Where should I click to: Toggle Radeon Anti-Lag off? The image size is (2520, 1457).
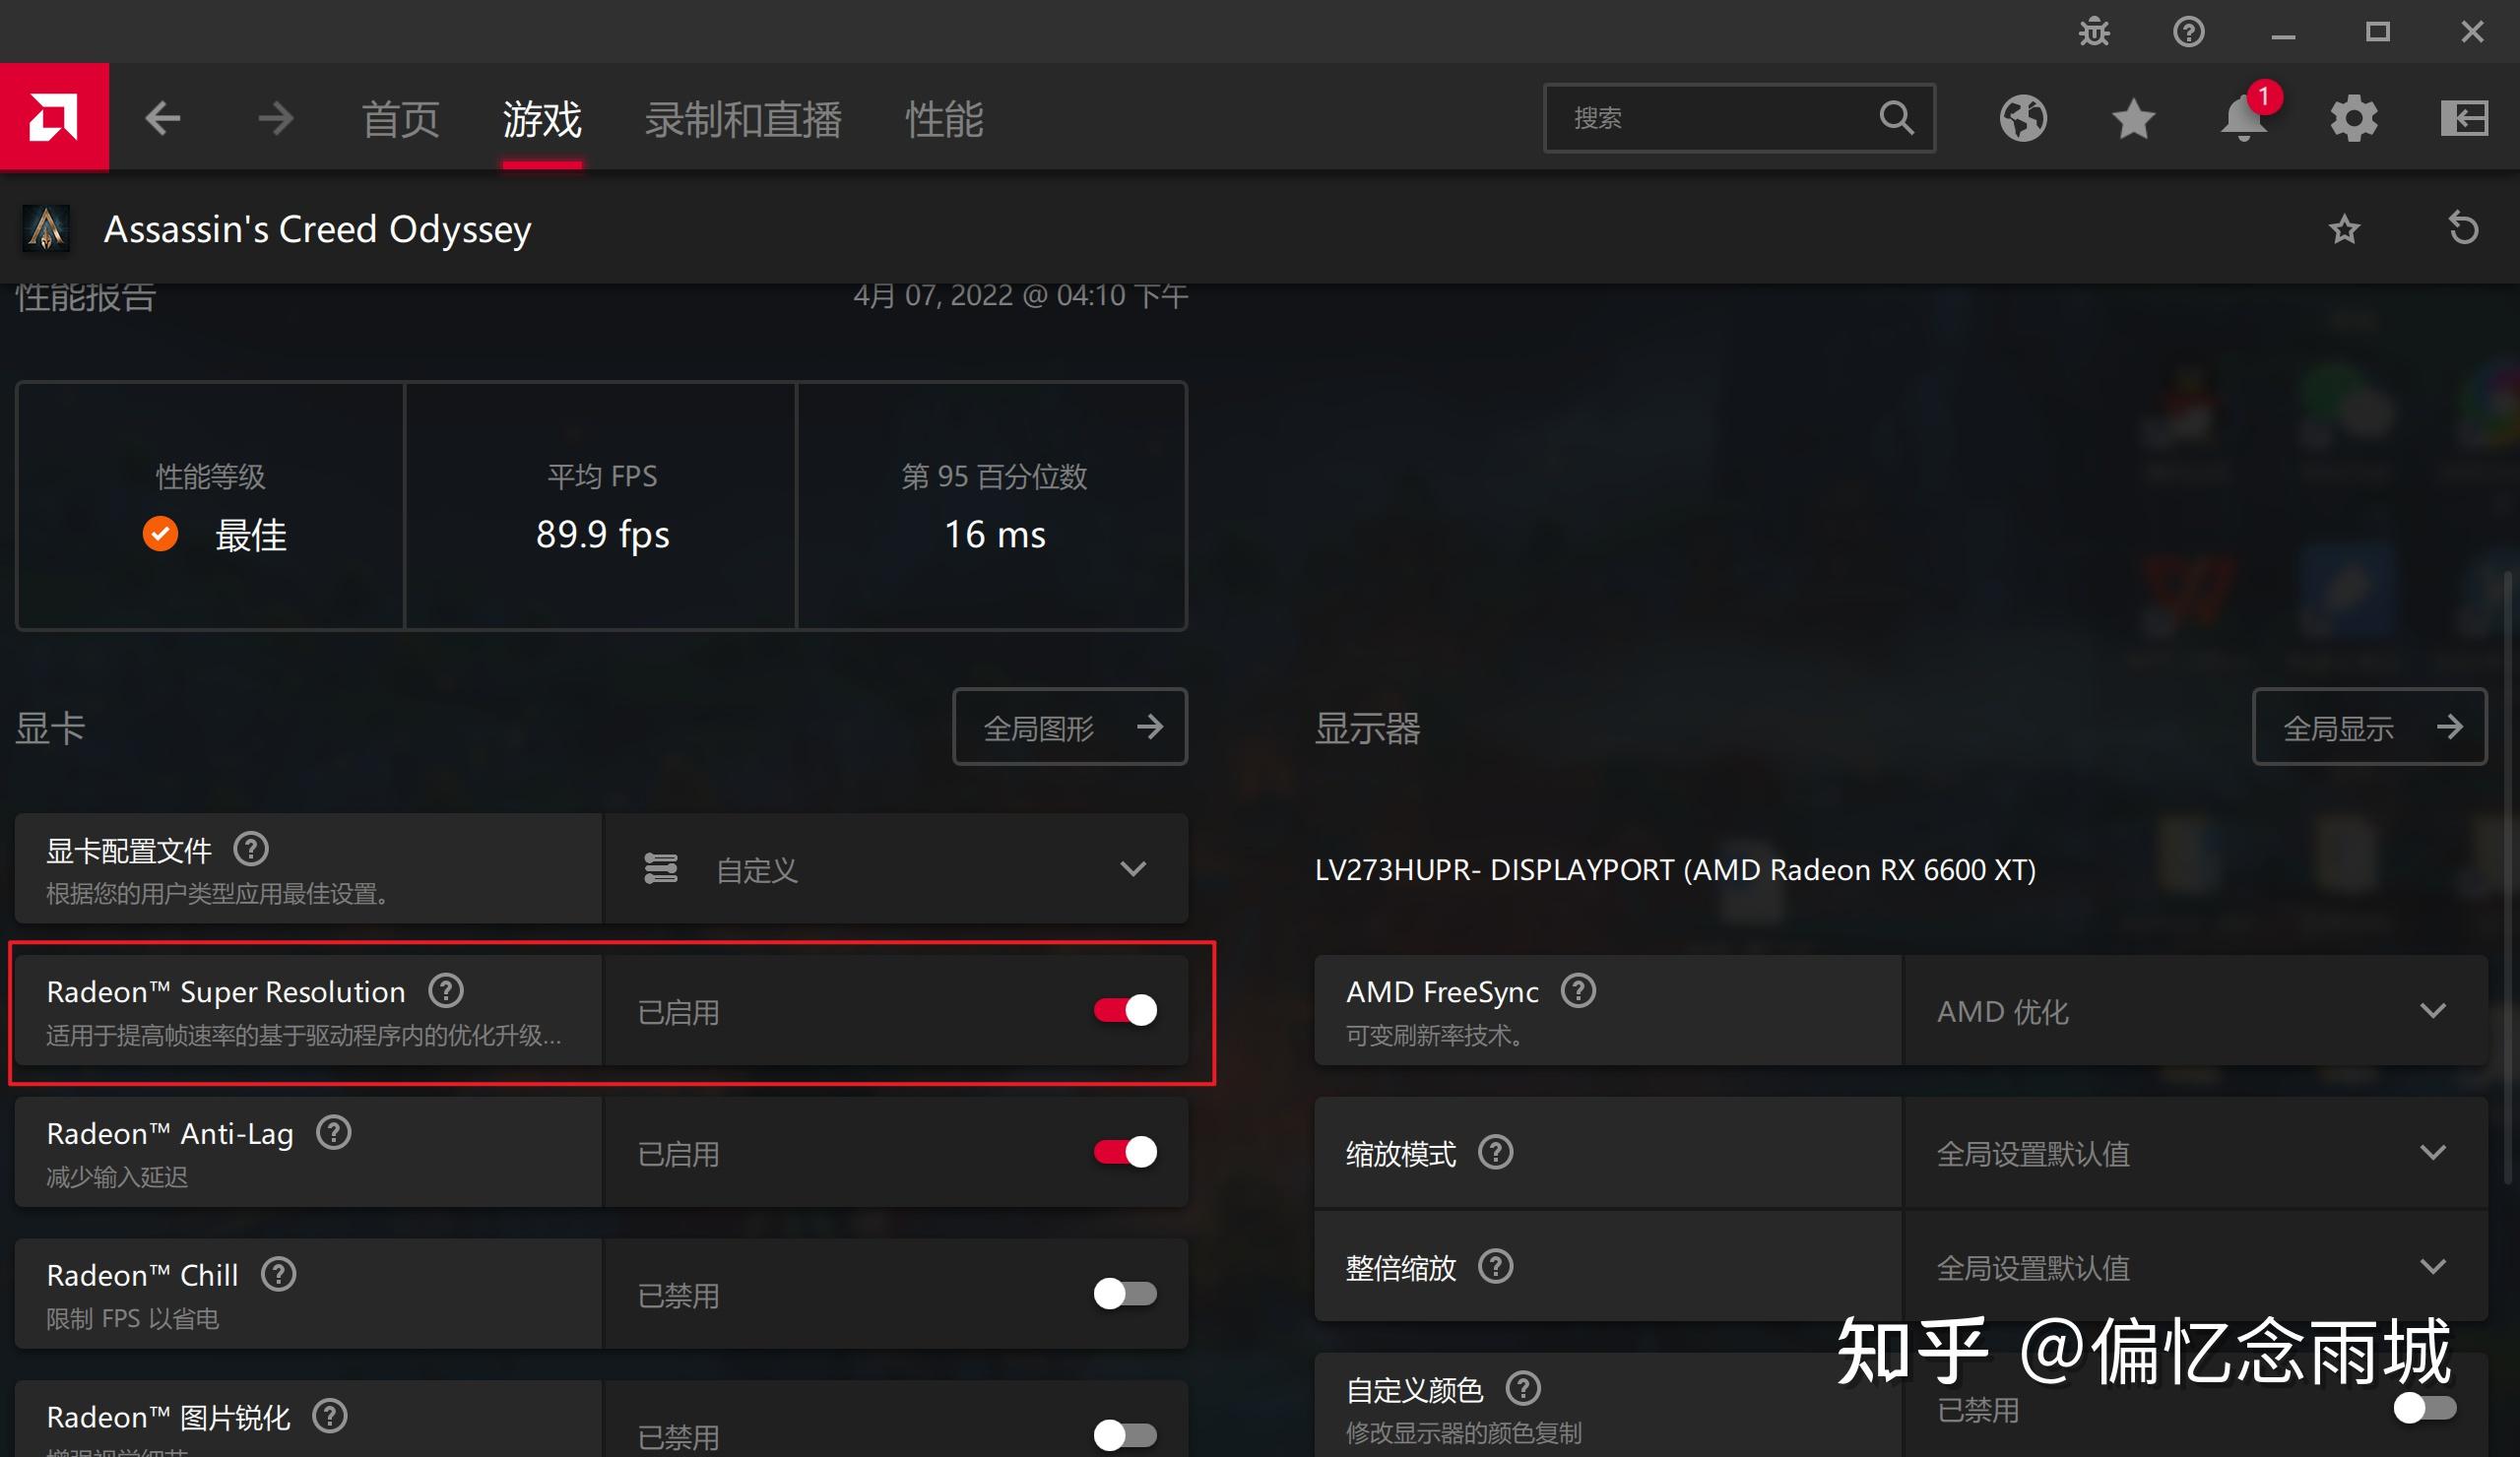coord(1124,1150)
